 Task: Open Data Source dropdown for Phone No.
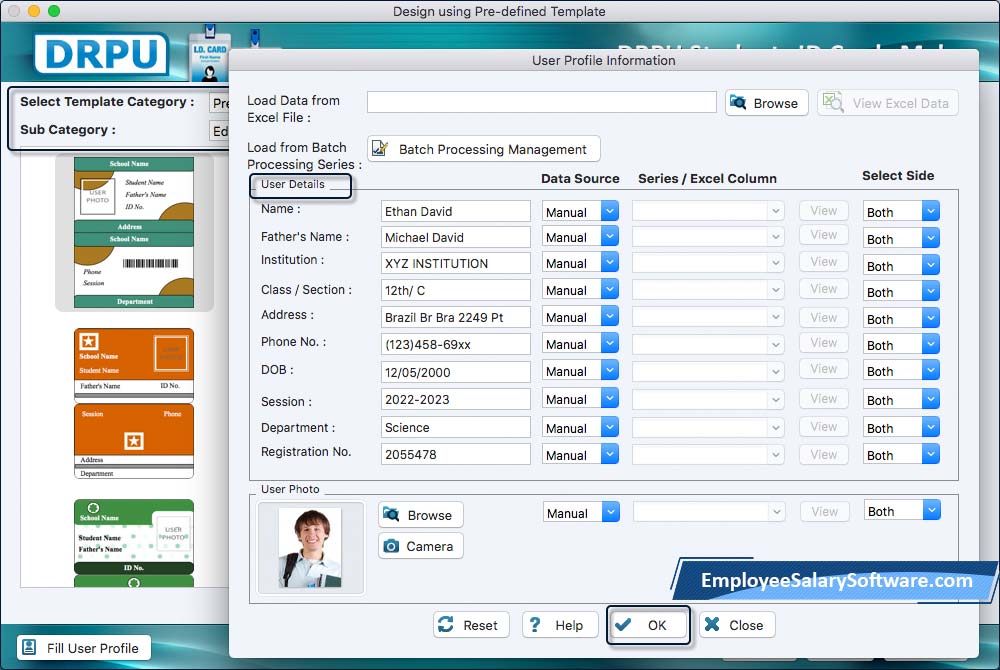point(580,344)
